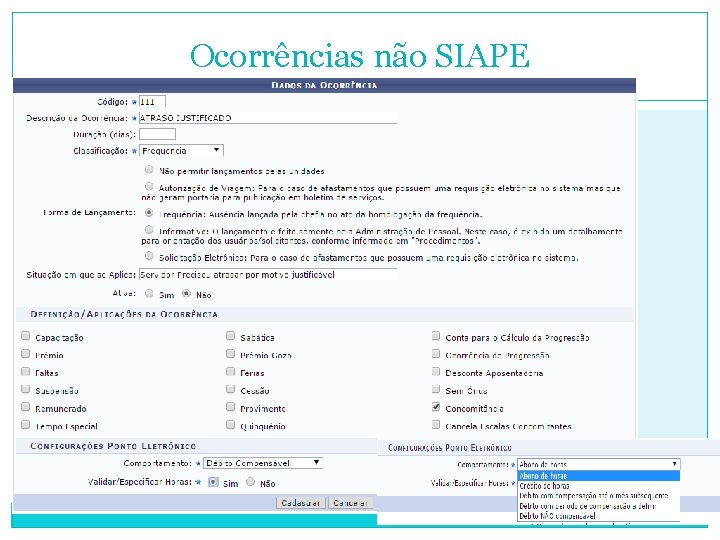Select the 'Frequência' launch form radio
The height and width of the screenshot is (540, 720).
tap(149, 213)
